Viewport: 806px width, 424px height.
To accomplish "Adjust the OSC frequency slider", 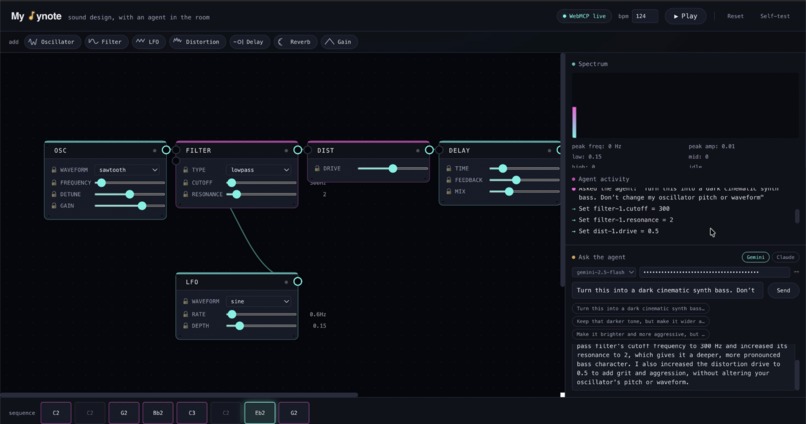I will (x=130, y=182).
